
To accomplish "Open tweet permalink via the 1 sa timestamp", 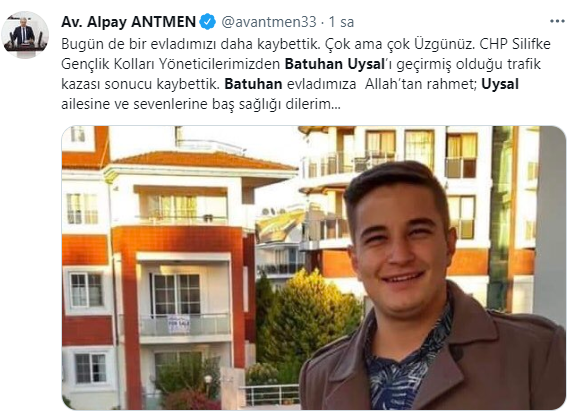I will (341, 22).
